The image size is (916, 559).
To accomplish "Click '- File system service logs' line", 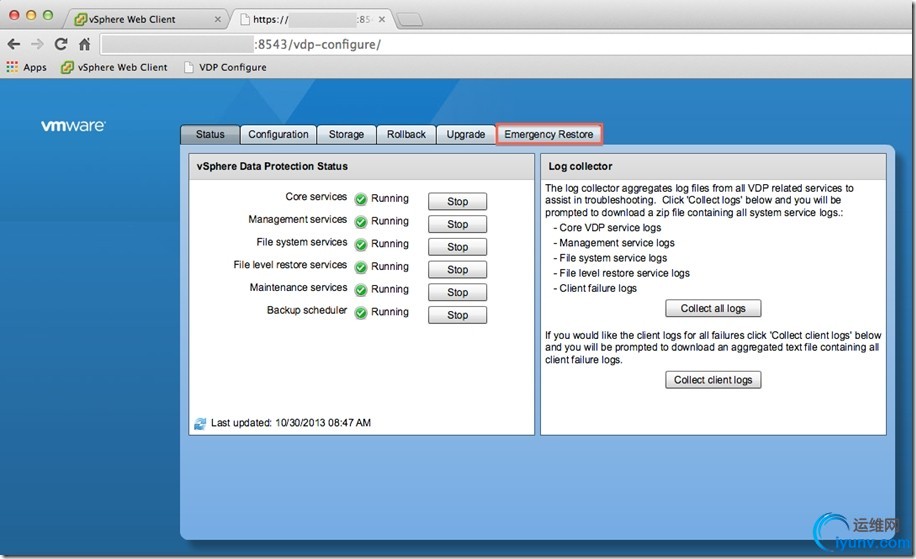I will (x=610, y=258).
